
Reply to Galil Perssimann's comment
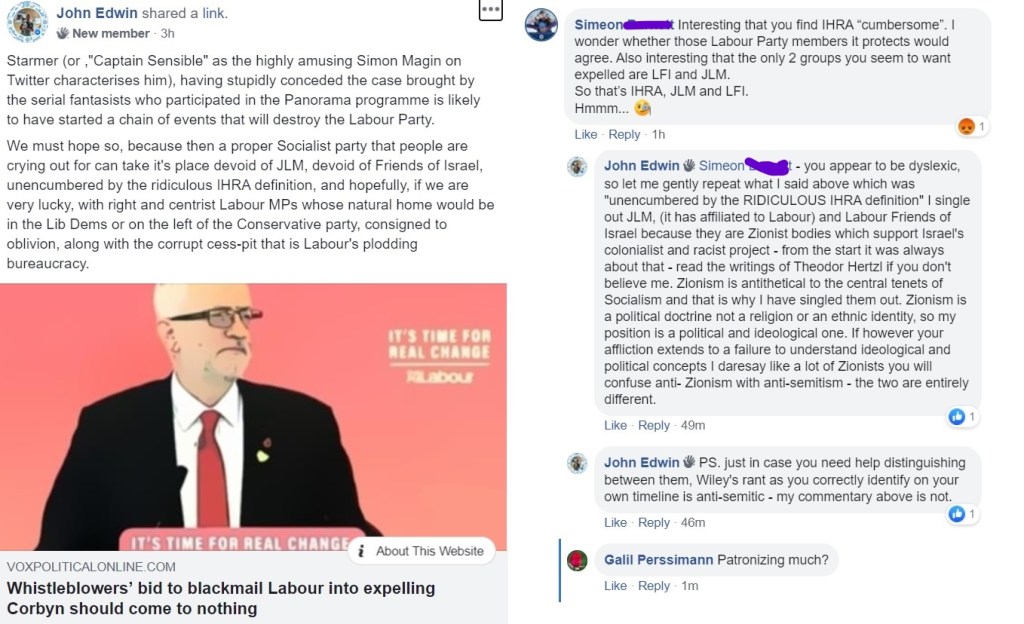[654, 586]
